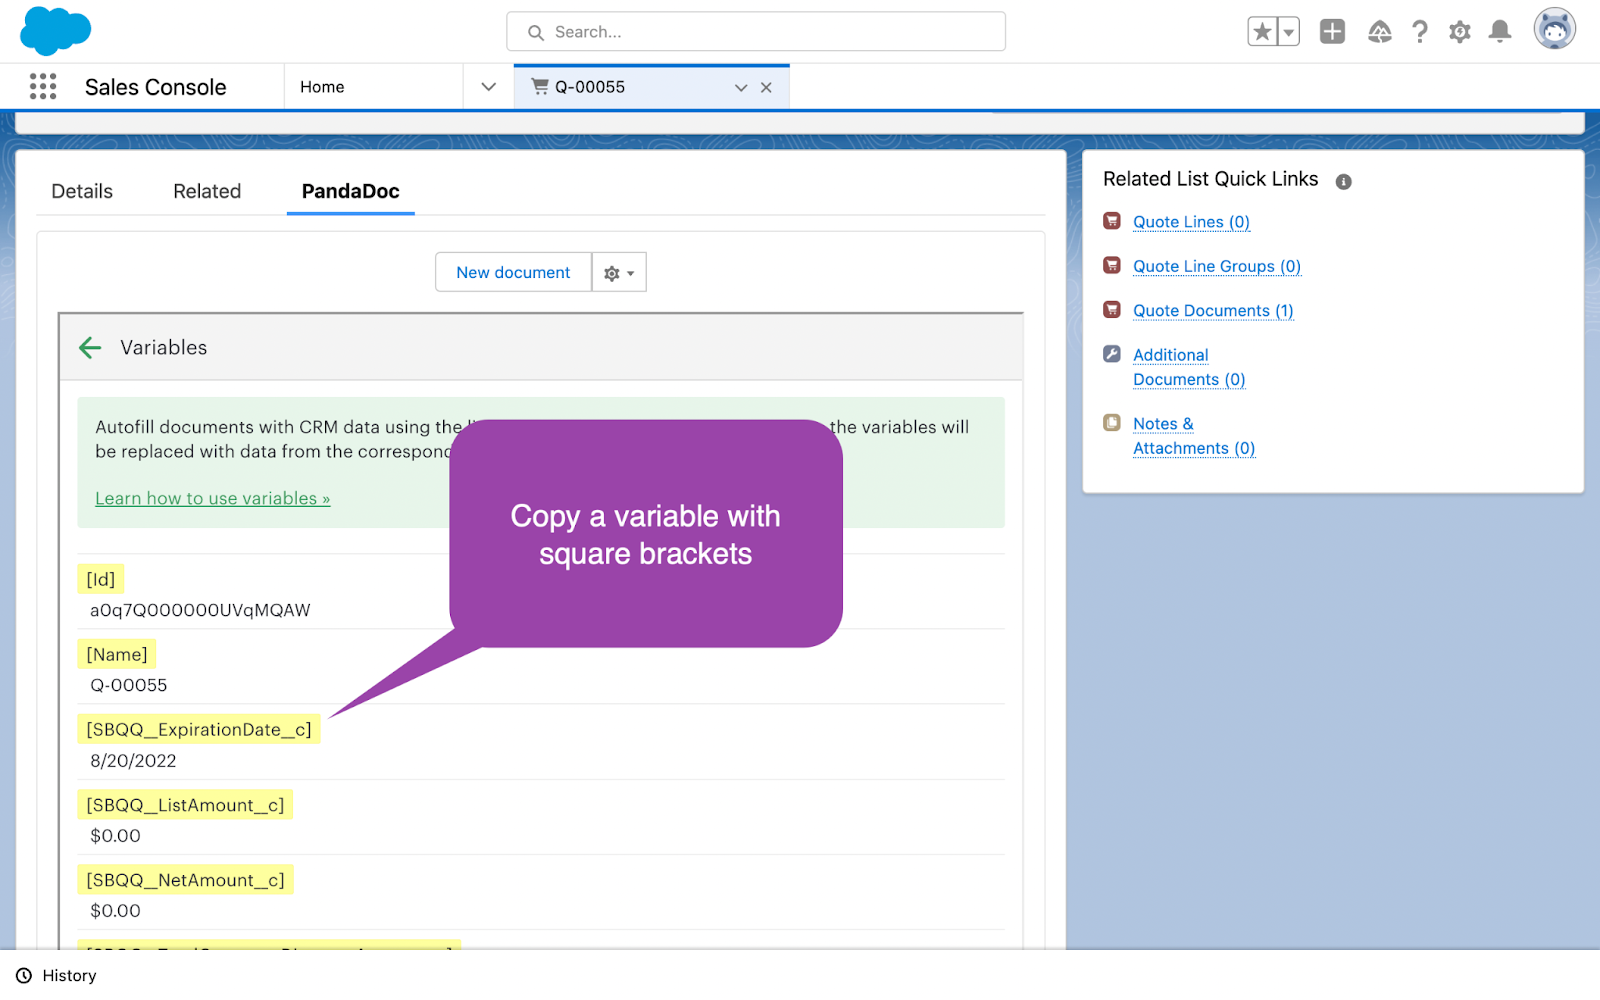The width and height of the screenshot is (1600, 1000).
Task: Open the Q-00055 tab actions chevron
Action: click(x=741, y=88)
